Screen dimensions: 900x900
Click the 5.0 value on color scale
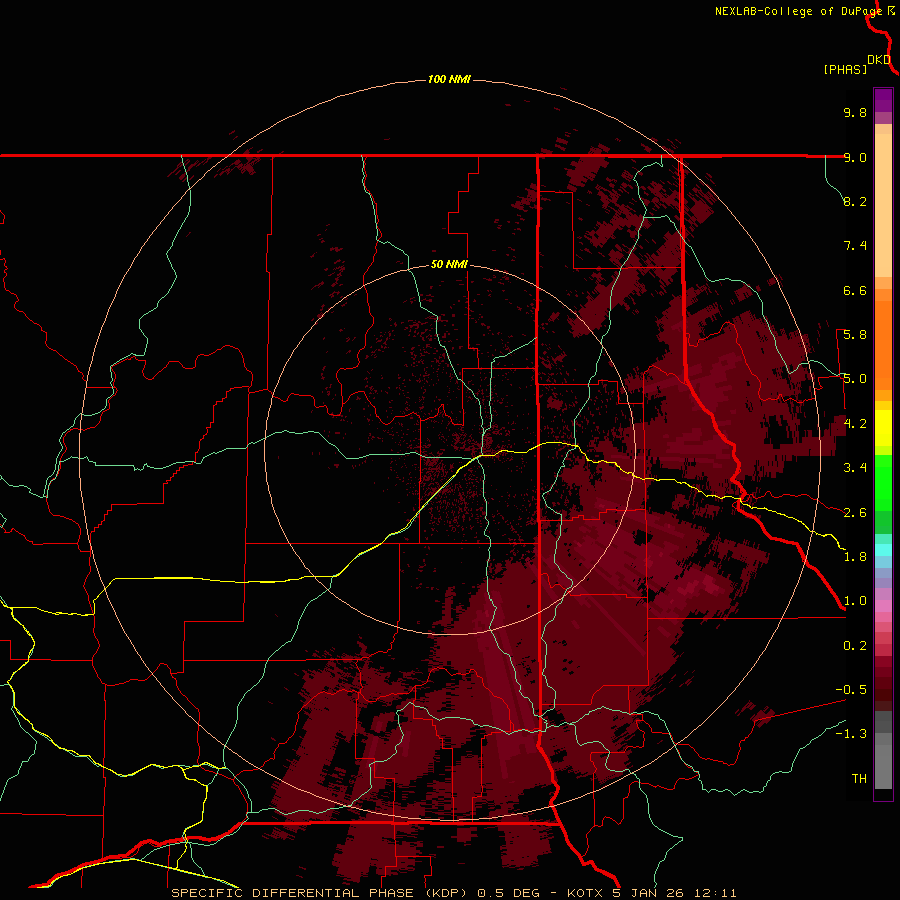[x=855, y=379]
